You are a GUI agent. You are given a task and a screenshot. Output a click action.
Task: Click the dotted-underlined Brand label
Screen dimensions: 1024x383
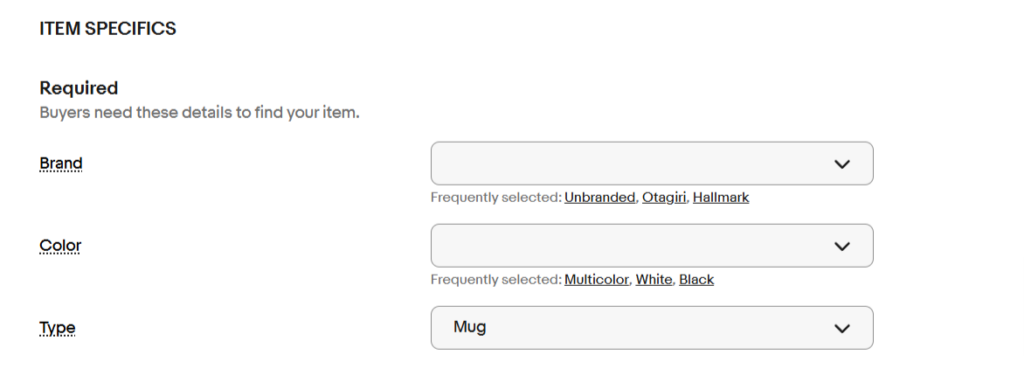61,163
